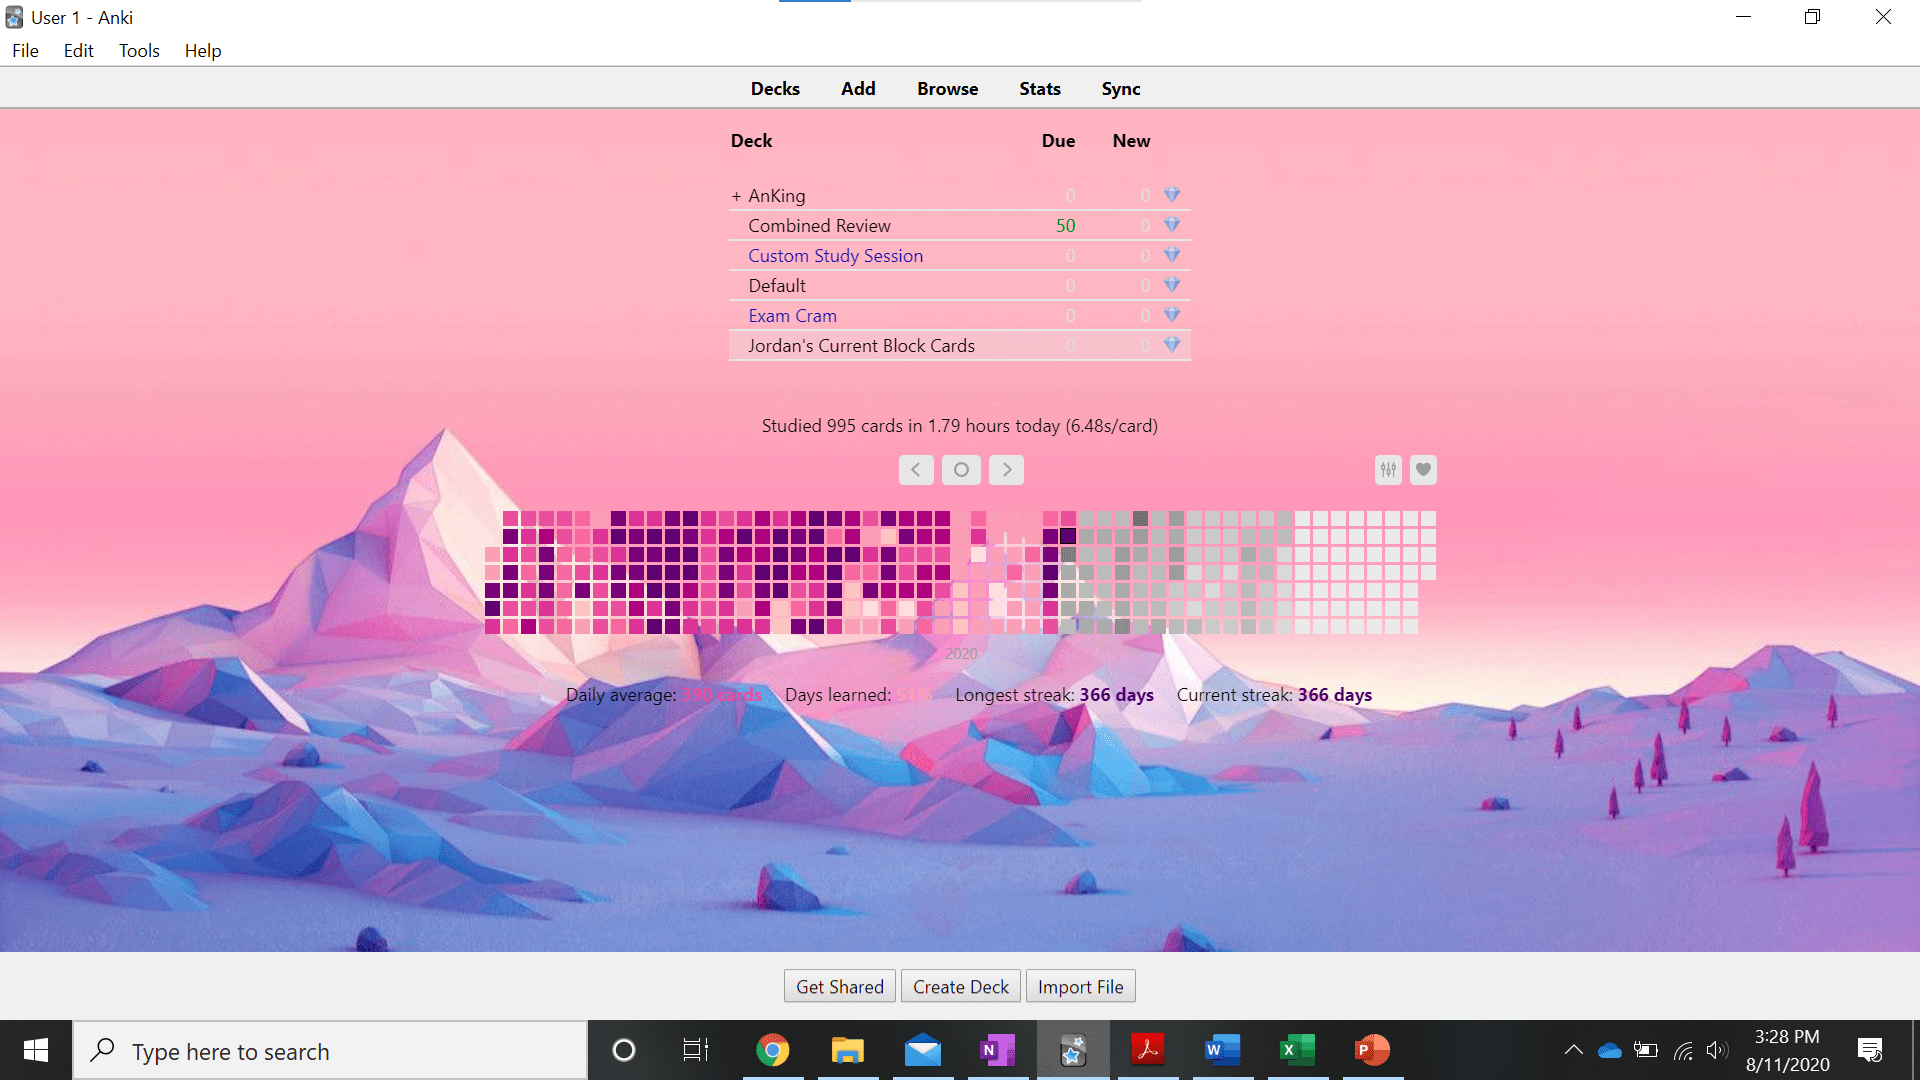This screenshot has height=1080, width=1920.
Task: Go to previous year in heatmap
Action: [916, 470]
